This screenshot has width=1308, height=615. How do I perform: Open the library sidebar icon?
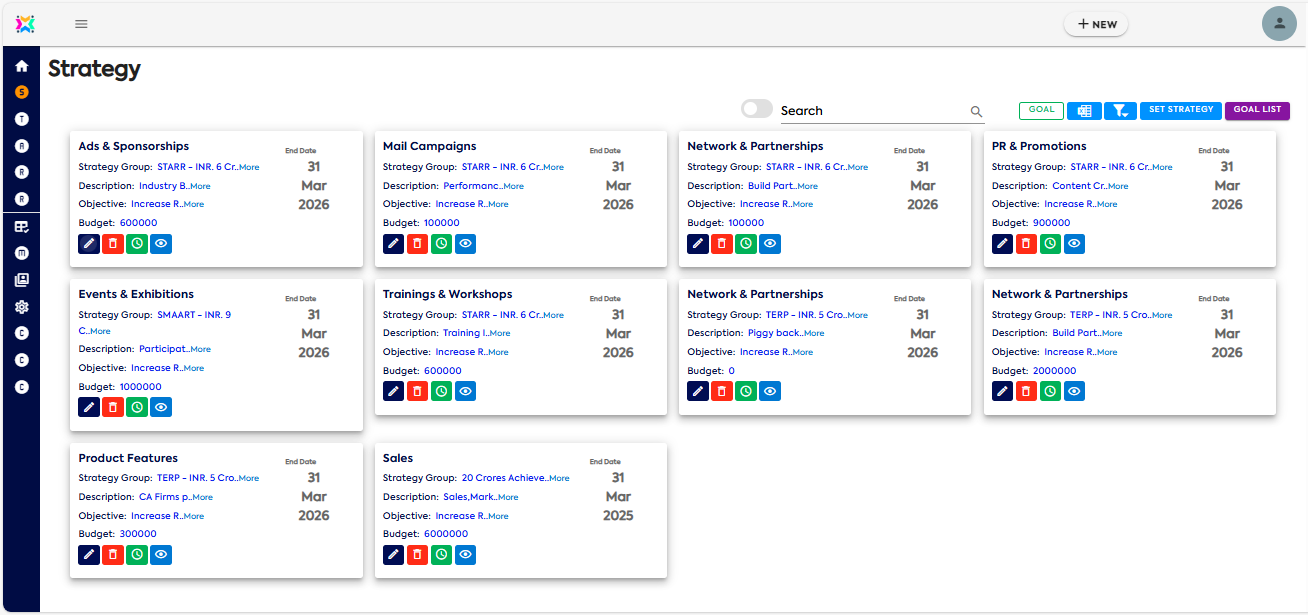pos(22,280)
